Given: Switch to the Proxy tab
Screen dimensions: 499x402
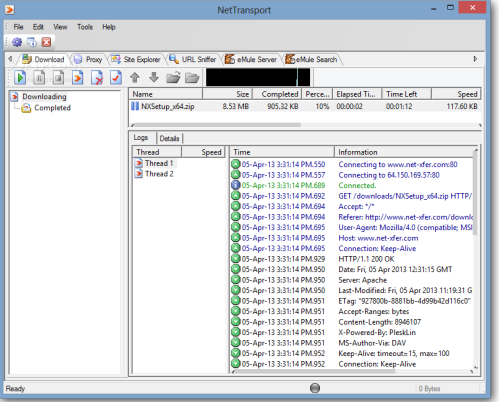Looking at the screenshot, I should [88, 59].
